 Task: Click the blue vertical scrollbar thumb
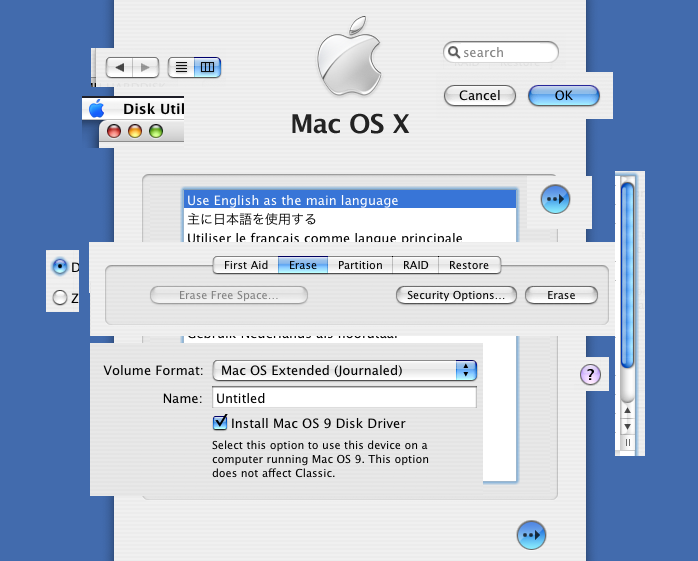[627, 275]
